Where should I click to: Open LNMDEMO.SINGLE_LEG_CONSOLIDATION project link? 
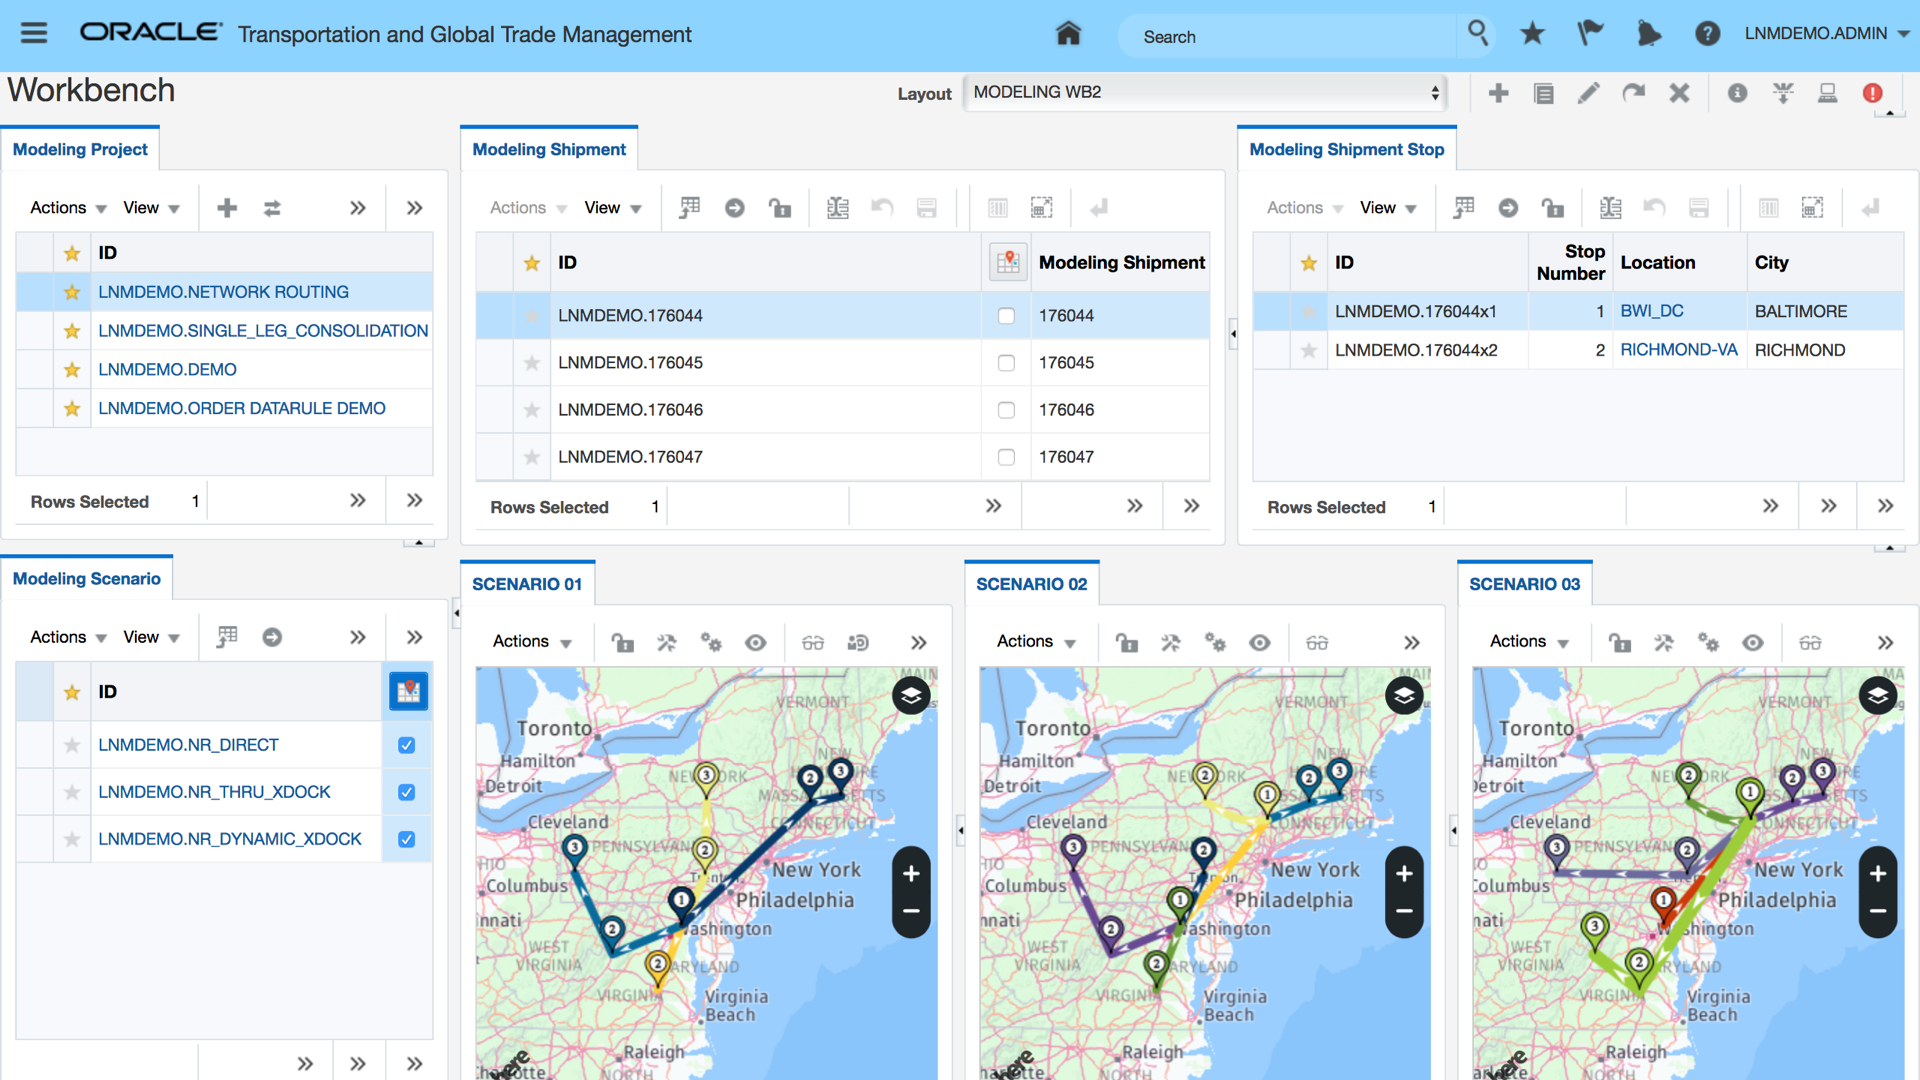(263, 331)
